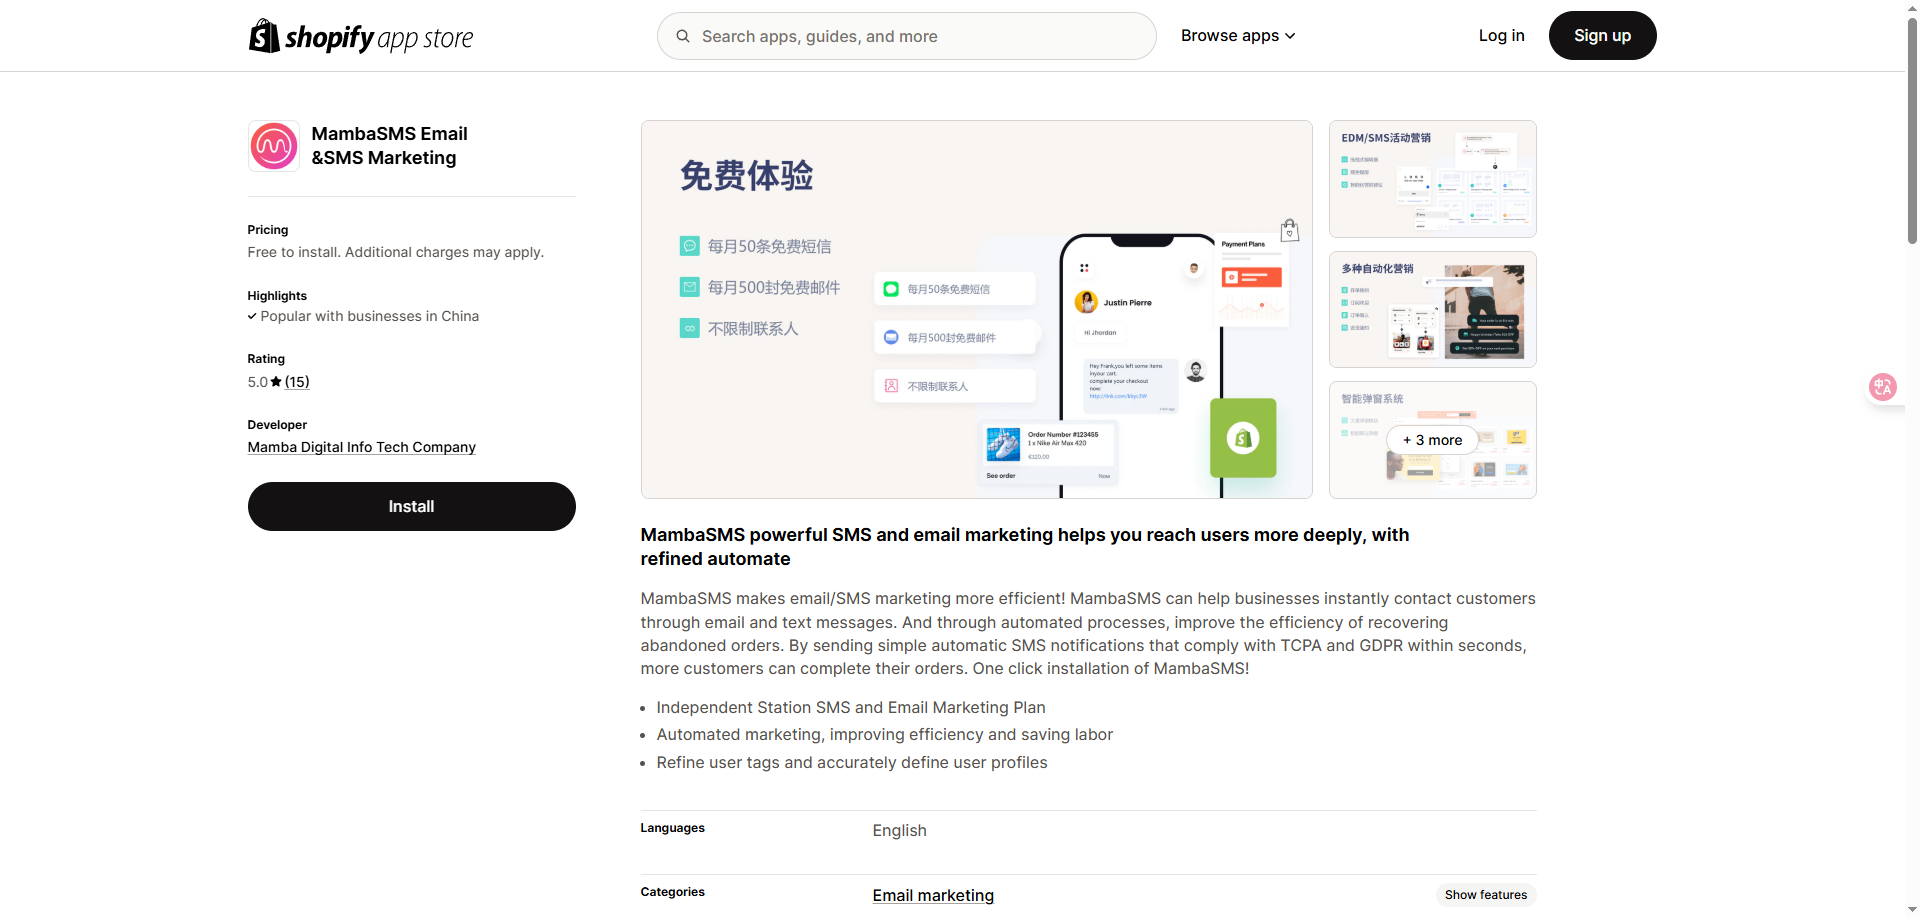Open the 多种自动化营销 thumbnail
This screenshot has height=919, width=1920.
[x=1432, y=309]
